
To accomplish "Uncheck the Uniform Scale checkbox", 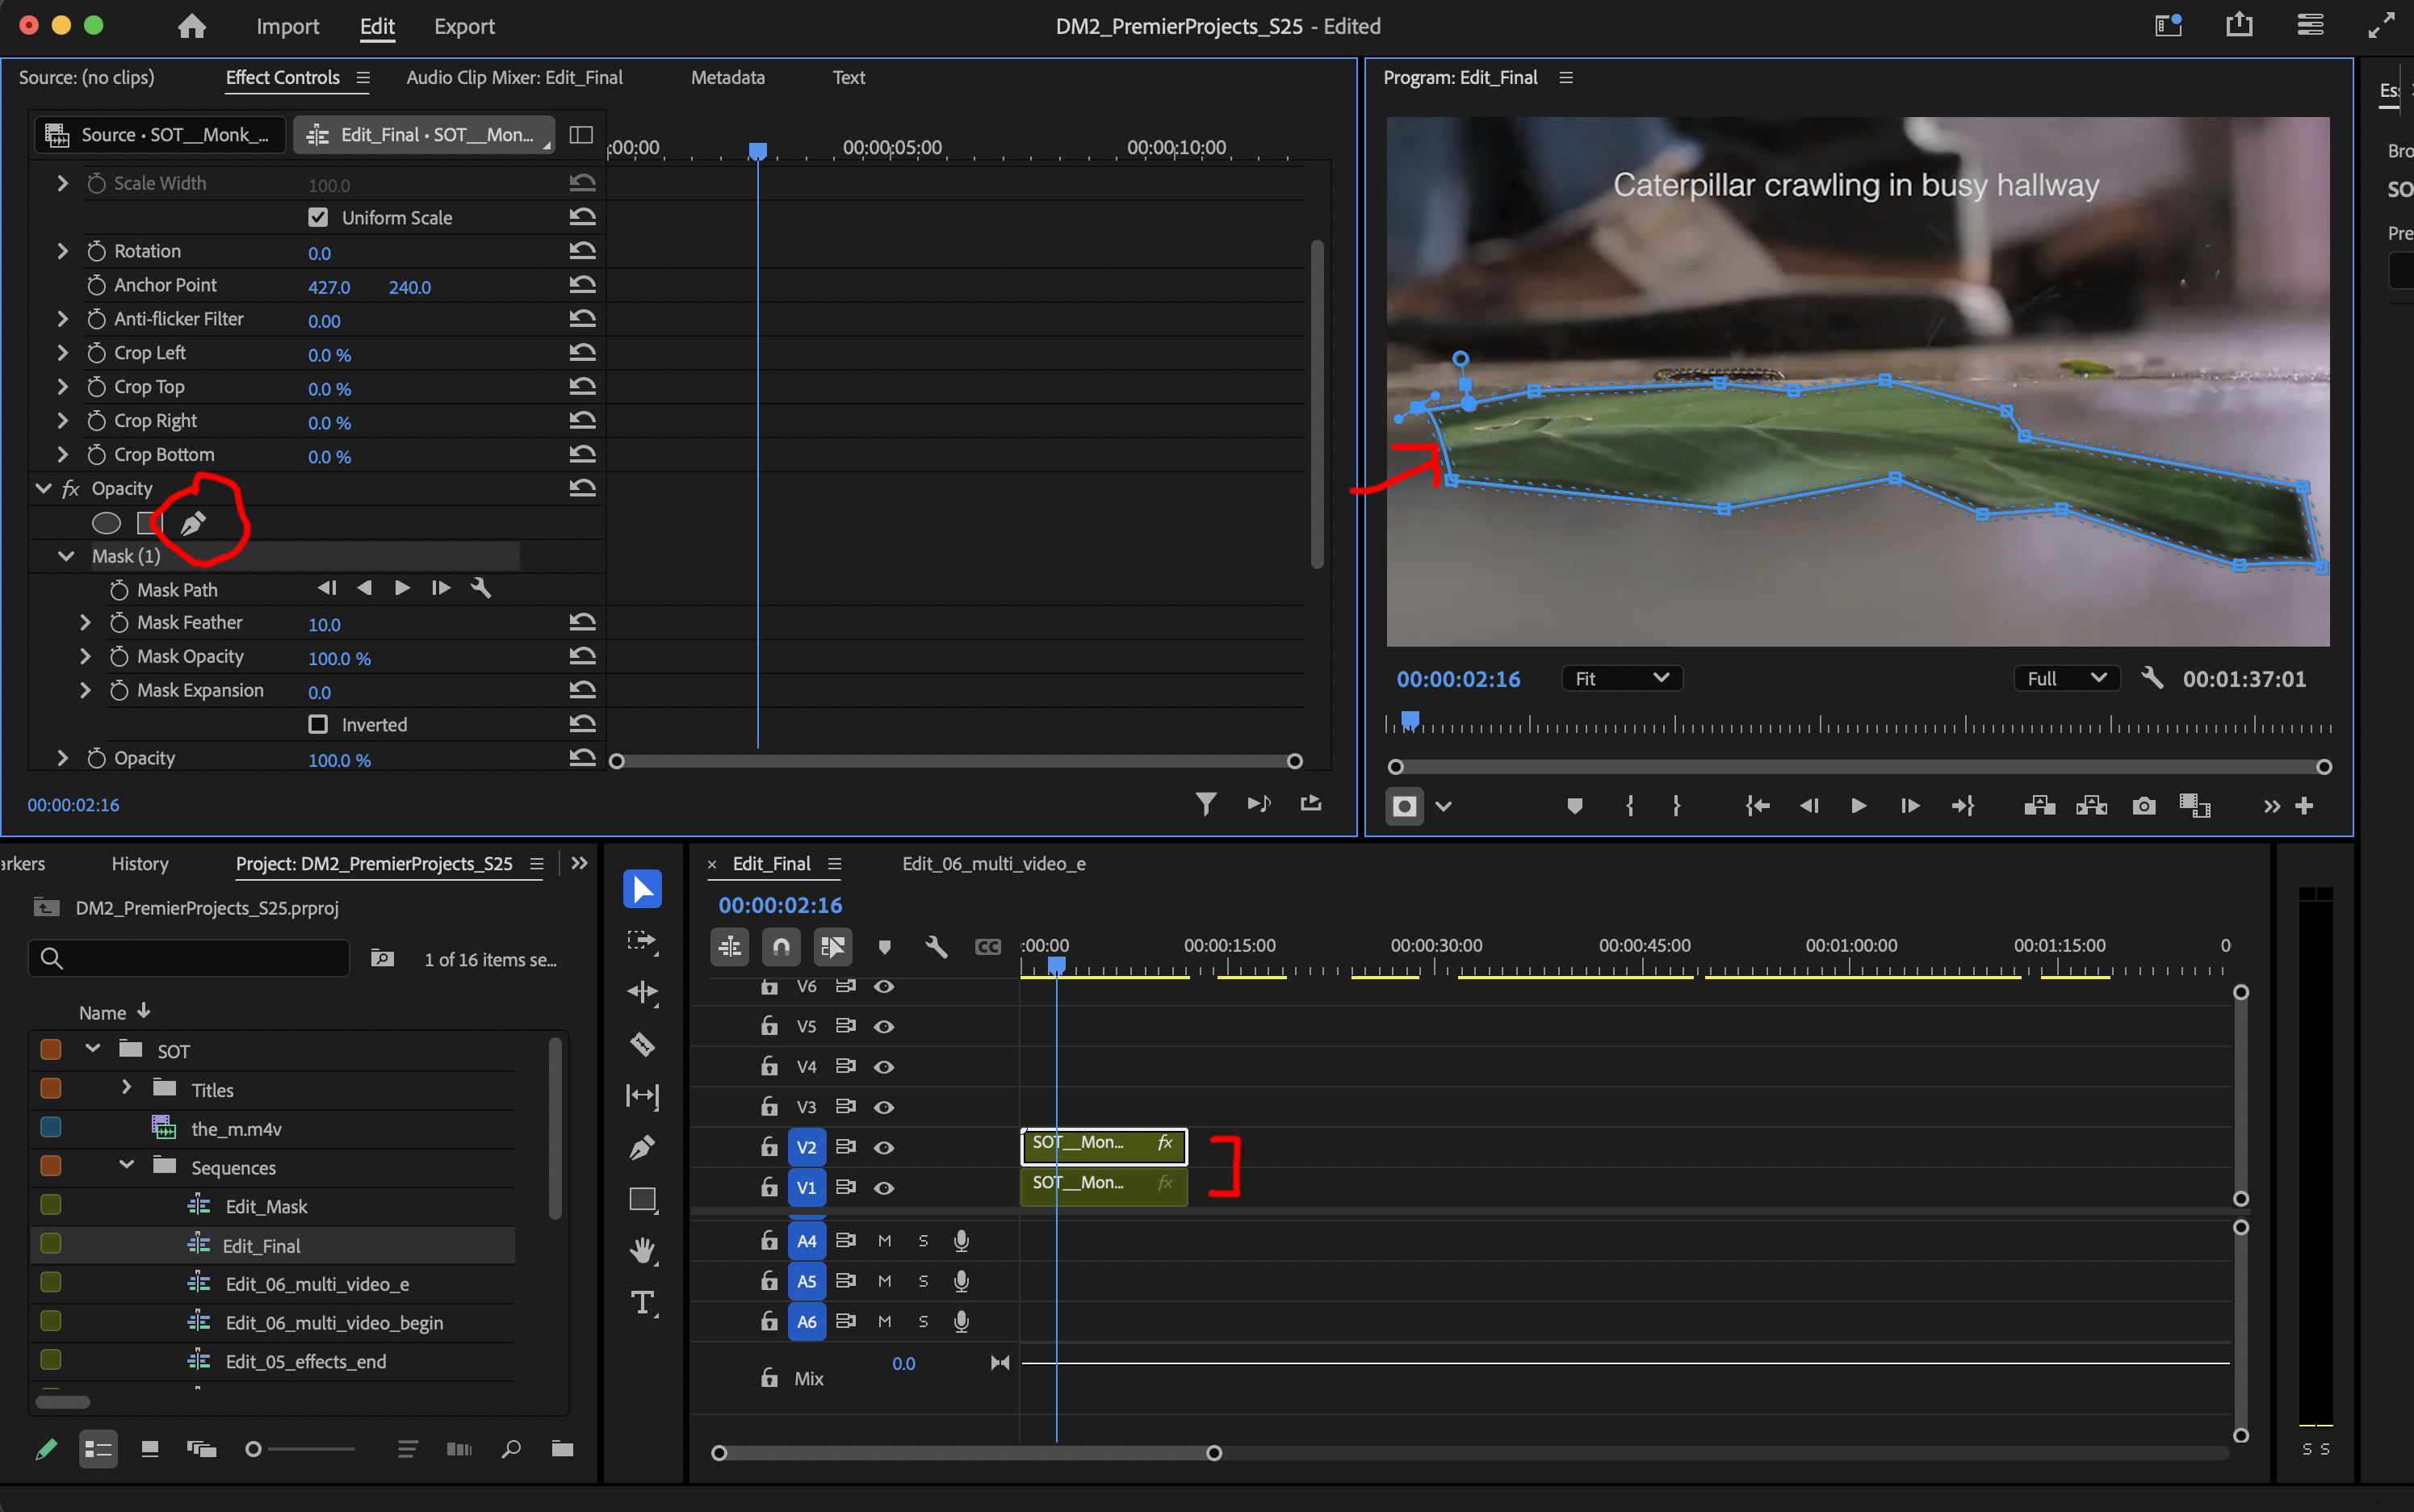I will pyautogui.click(x=318, y=217).
